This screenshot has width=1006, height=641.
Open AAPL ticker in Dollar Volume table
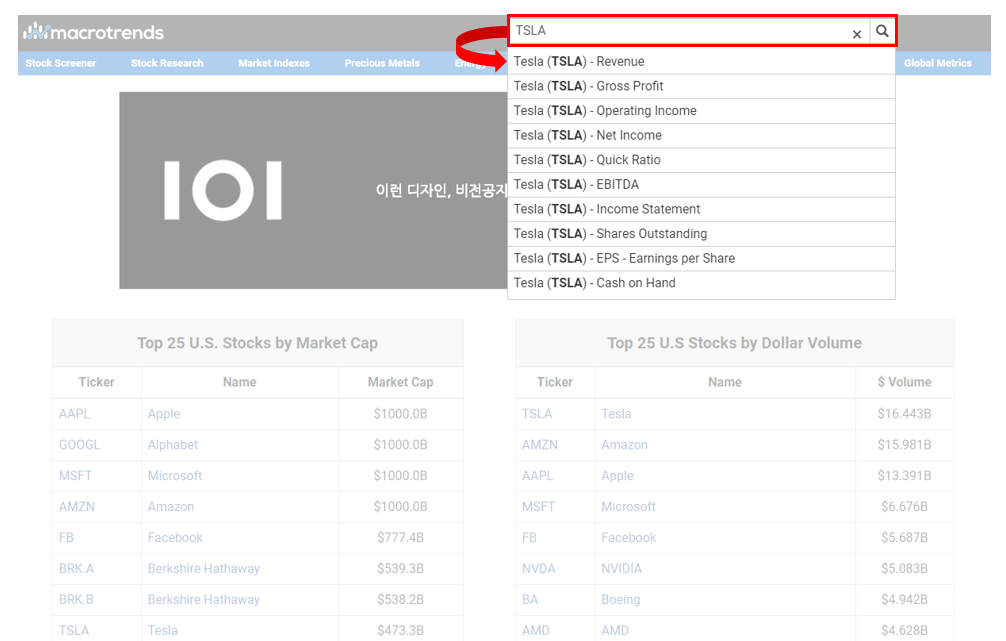pyautogui.click(x=538, y=475)
